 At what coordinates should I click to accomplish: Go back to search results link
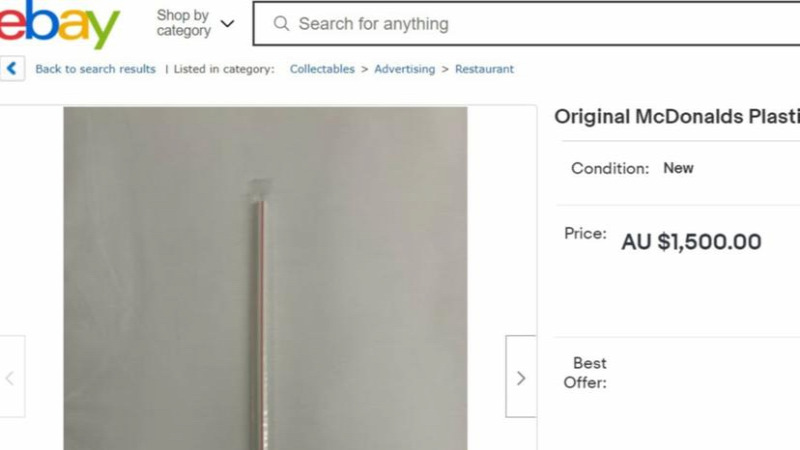pyautogui.click(x=95, y=69)
